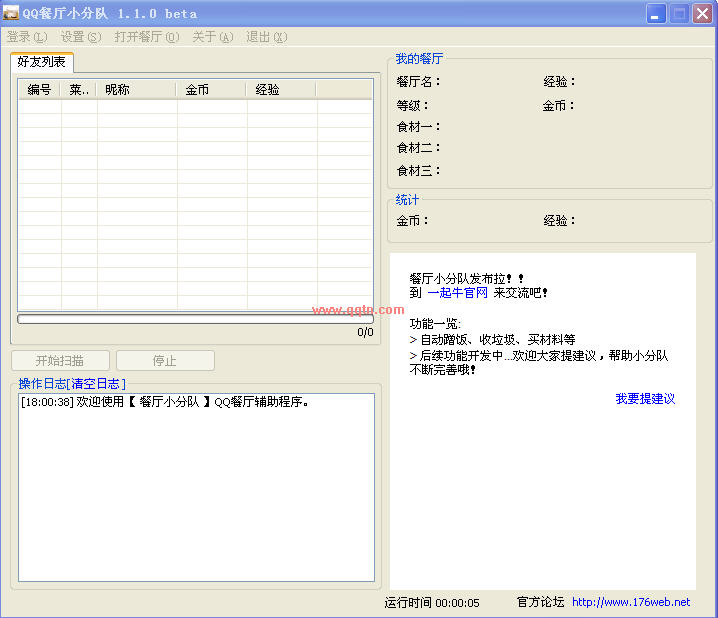This screenshot has height=618, width=718.
Task: Click the 运行时间 00:00:05 status text
Action: pos(432,602)
